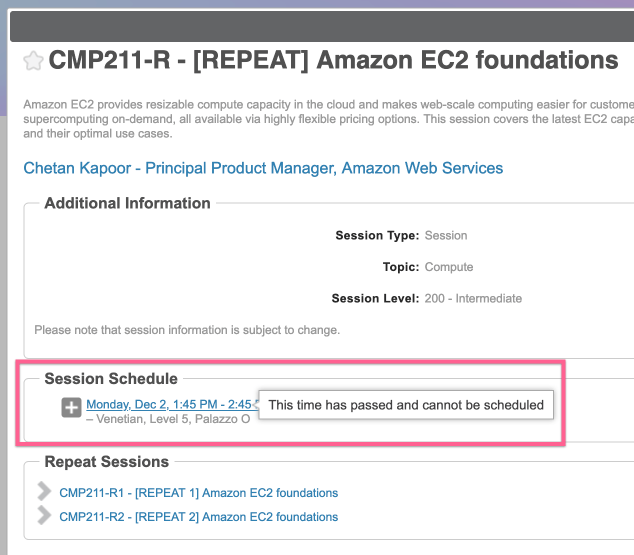This screenshot has height=555, width=634.
Task: Select the Additional Information section heading
Action: point(127,203)
